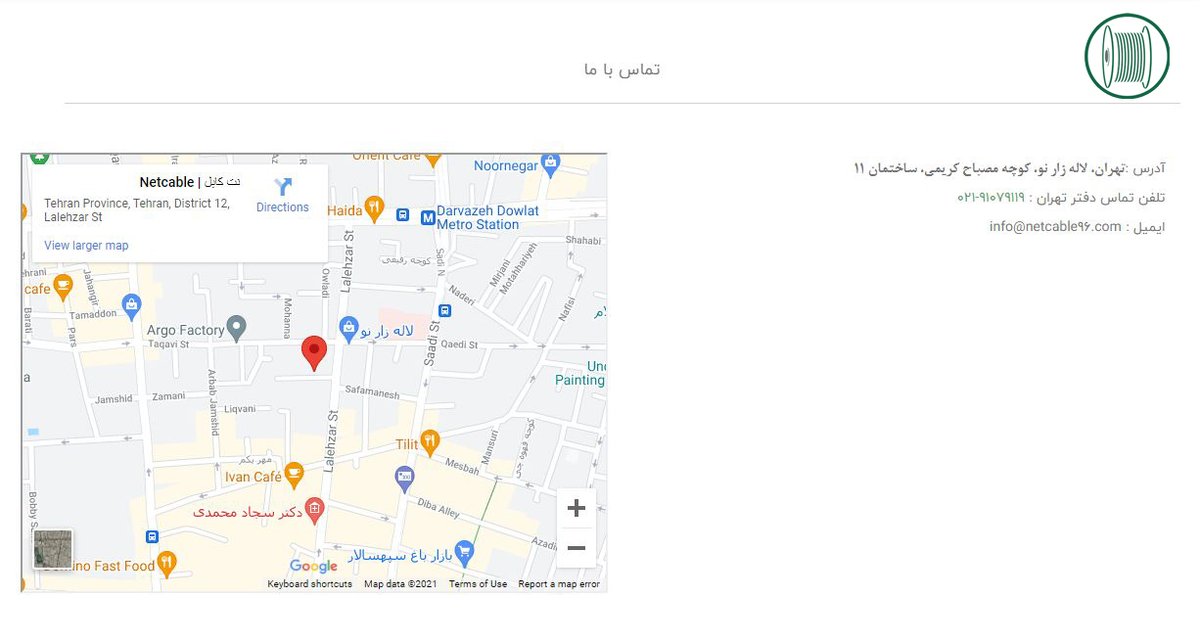Select the Haida restaurant marker
The image size is (1200, 643).
[375, 207]
